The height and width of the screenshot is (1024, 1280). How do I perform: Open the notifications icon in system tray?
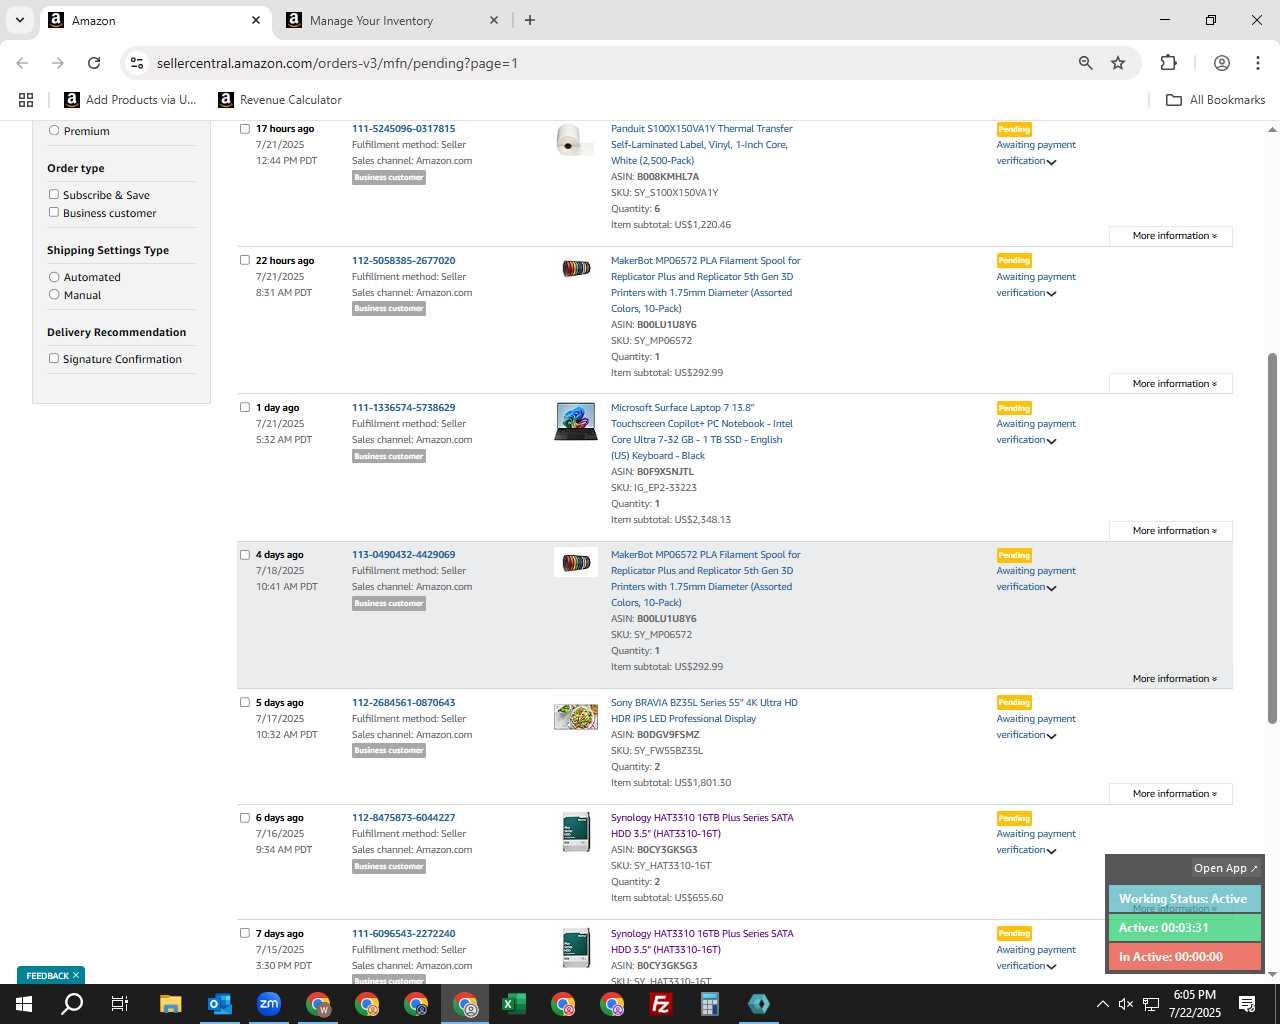tap(1247, 1004)
